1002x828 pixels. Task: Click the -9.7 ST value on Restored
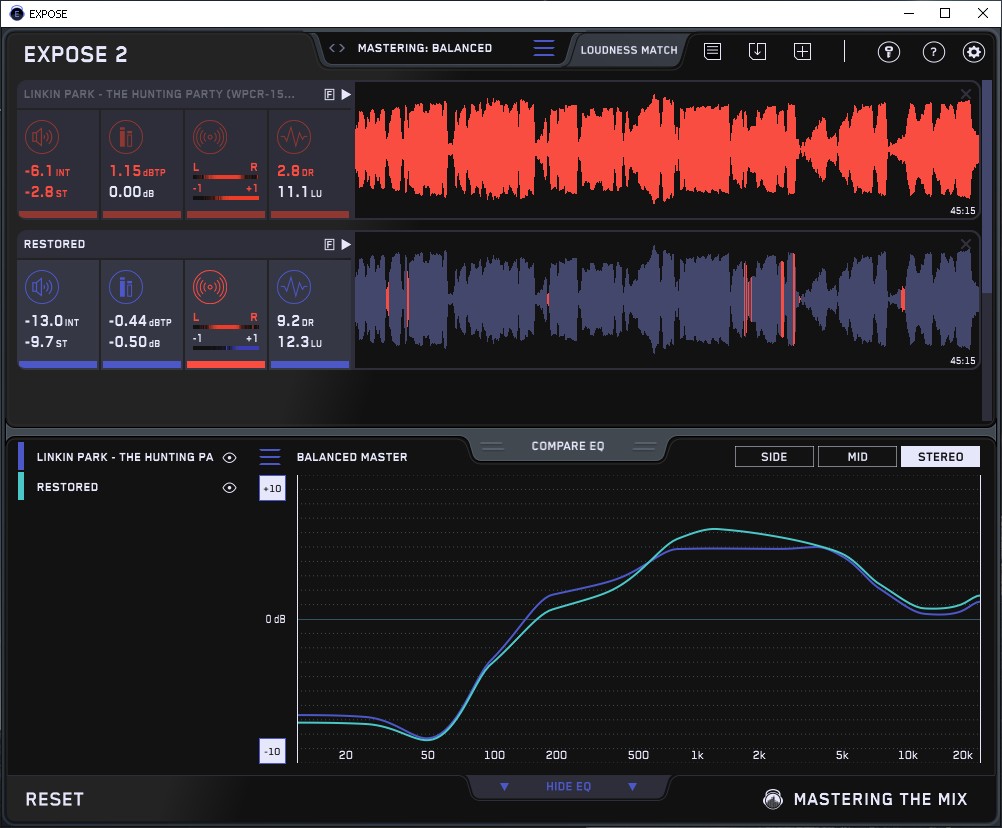pyautogui.click(x=45, y=342)
